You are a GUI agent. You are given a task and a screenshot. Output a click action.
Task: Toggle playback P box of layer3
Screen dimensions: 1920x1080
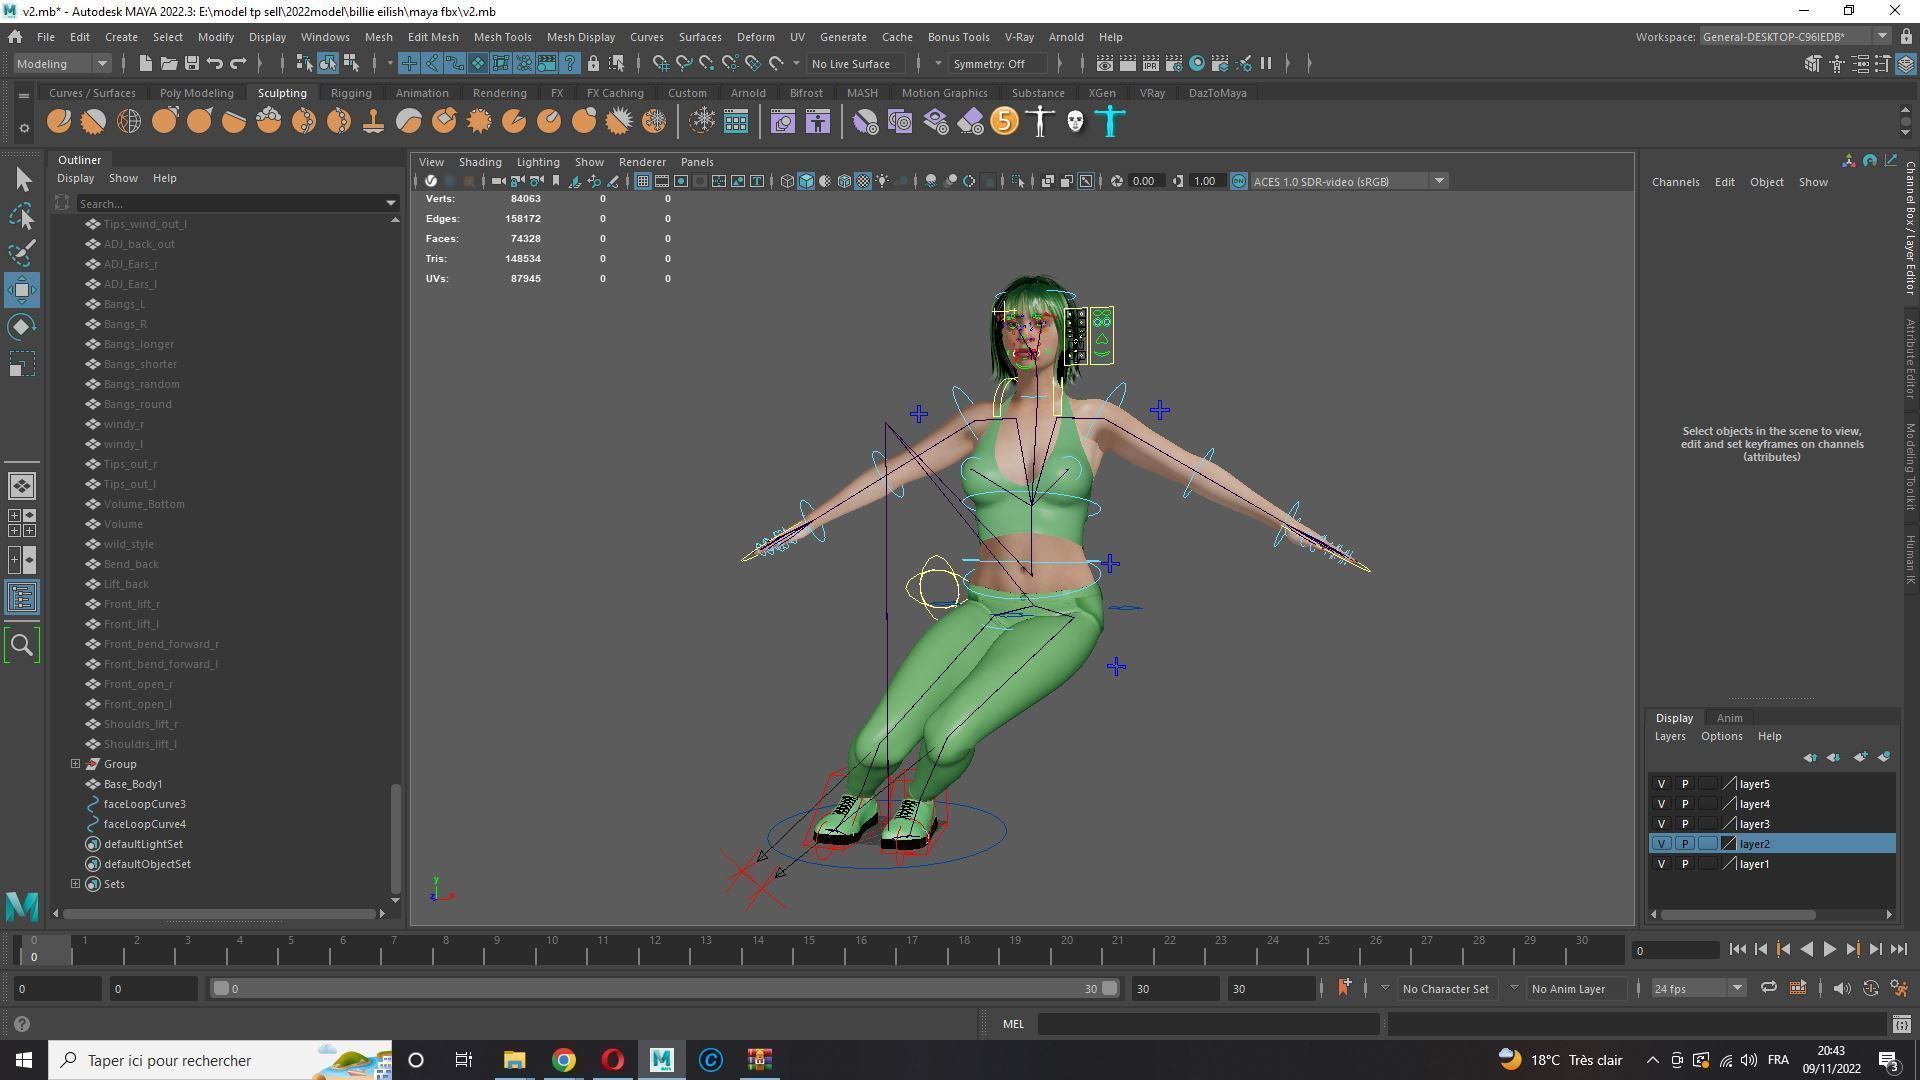[x=1684, y=824]
